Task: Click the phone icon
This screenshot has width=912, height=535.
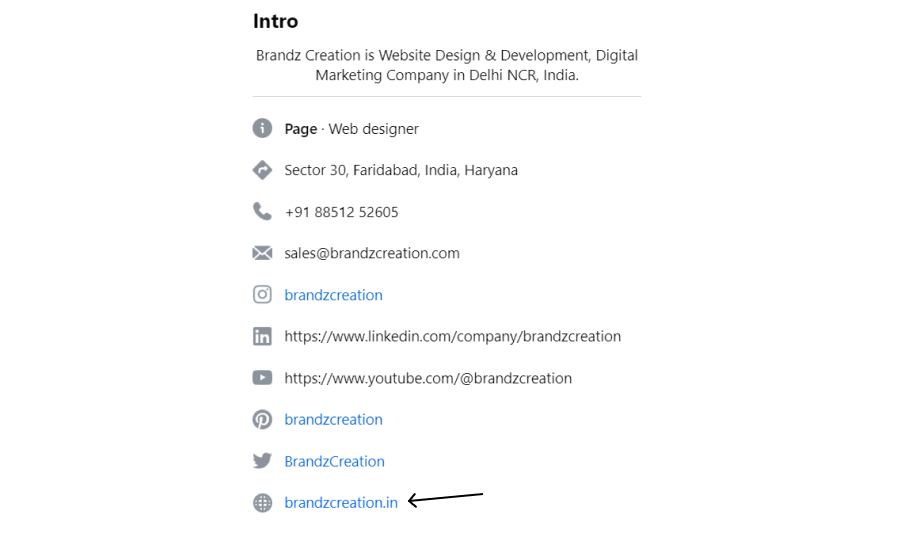Action: click(x=262, y=211)
